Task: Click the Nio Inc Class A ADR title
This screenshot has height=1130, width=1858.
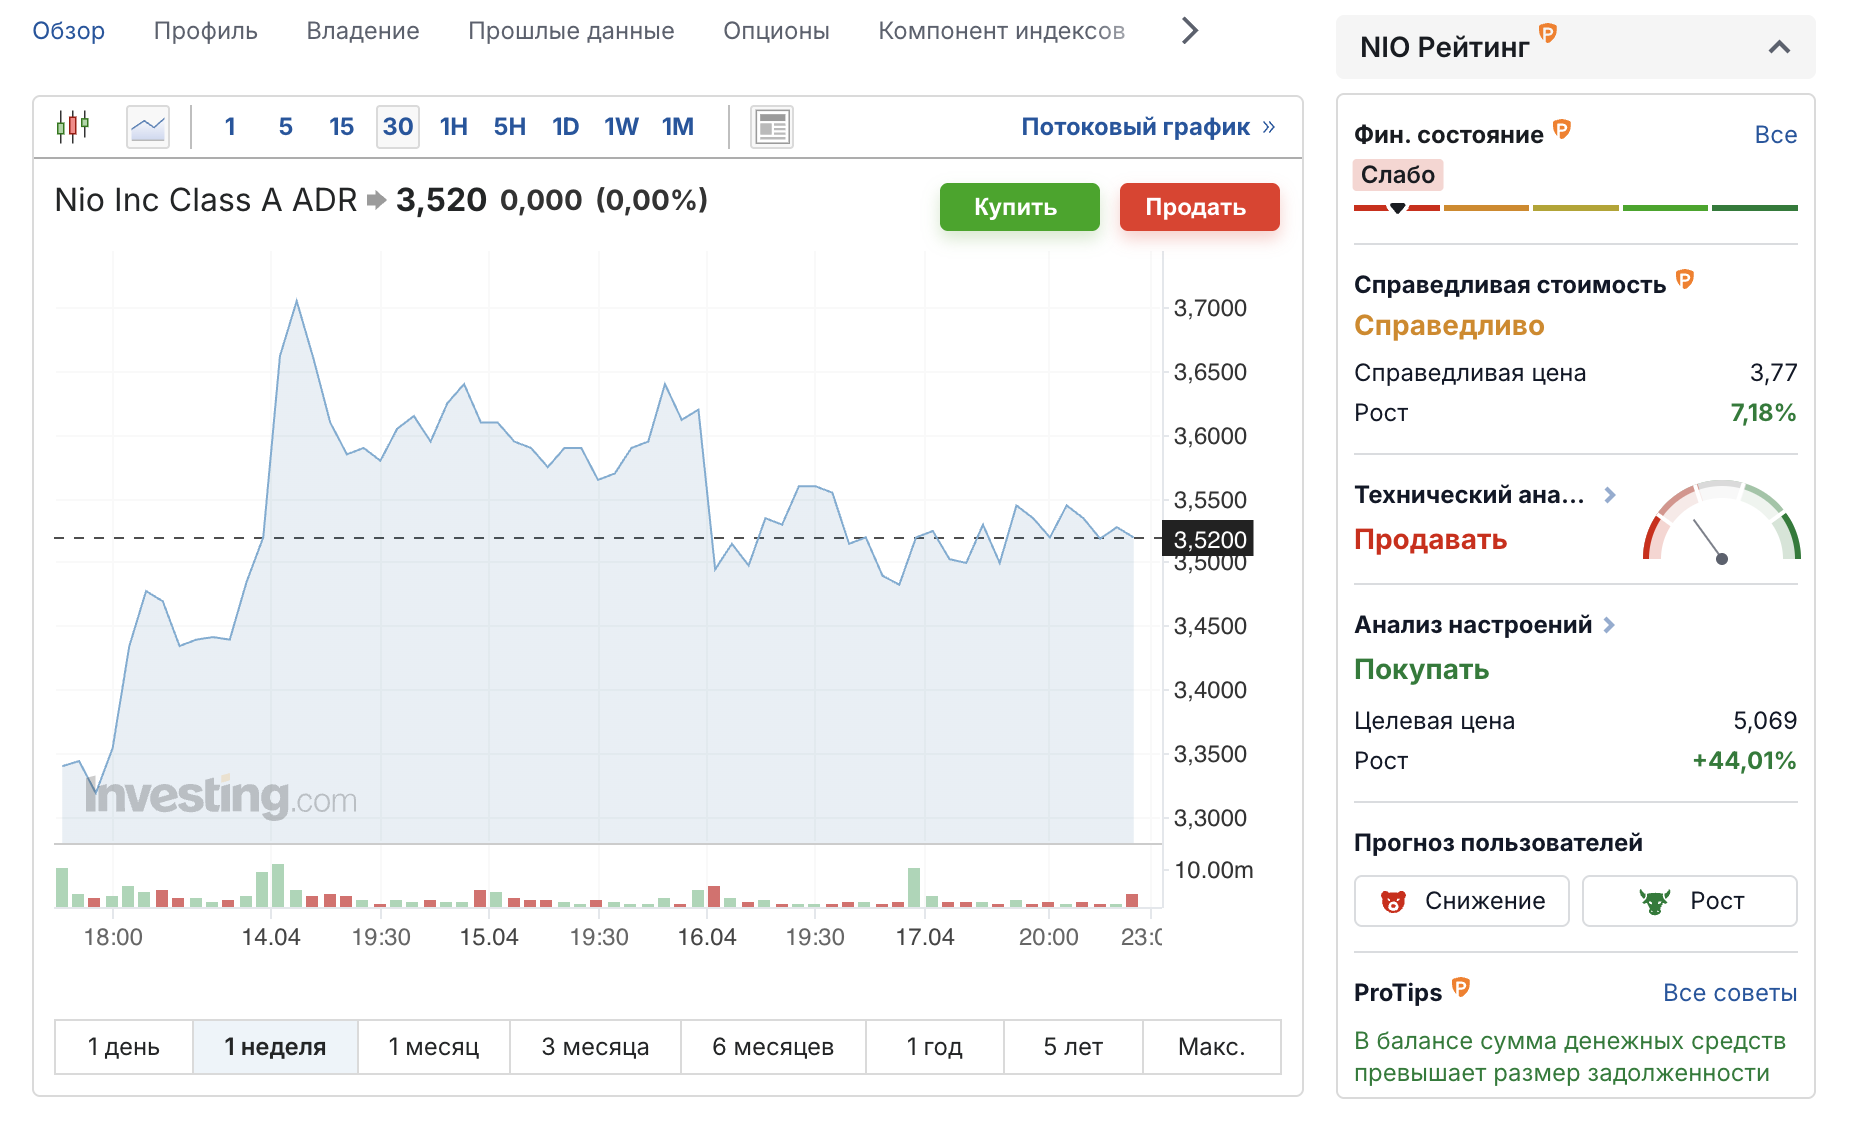Action: 205,200
